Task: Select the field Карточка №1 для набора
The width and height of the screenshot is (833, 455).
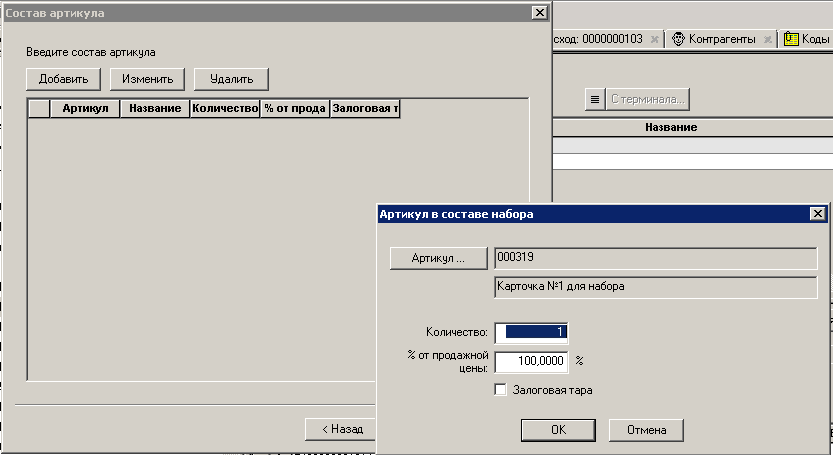Action: click(656, 287)
